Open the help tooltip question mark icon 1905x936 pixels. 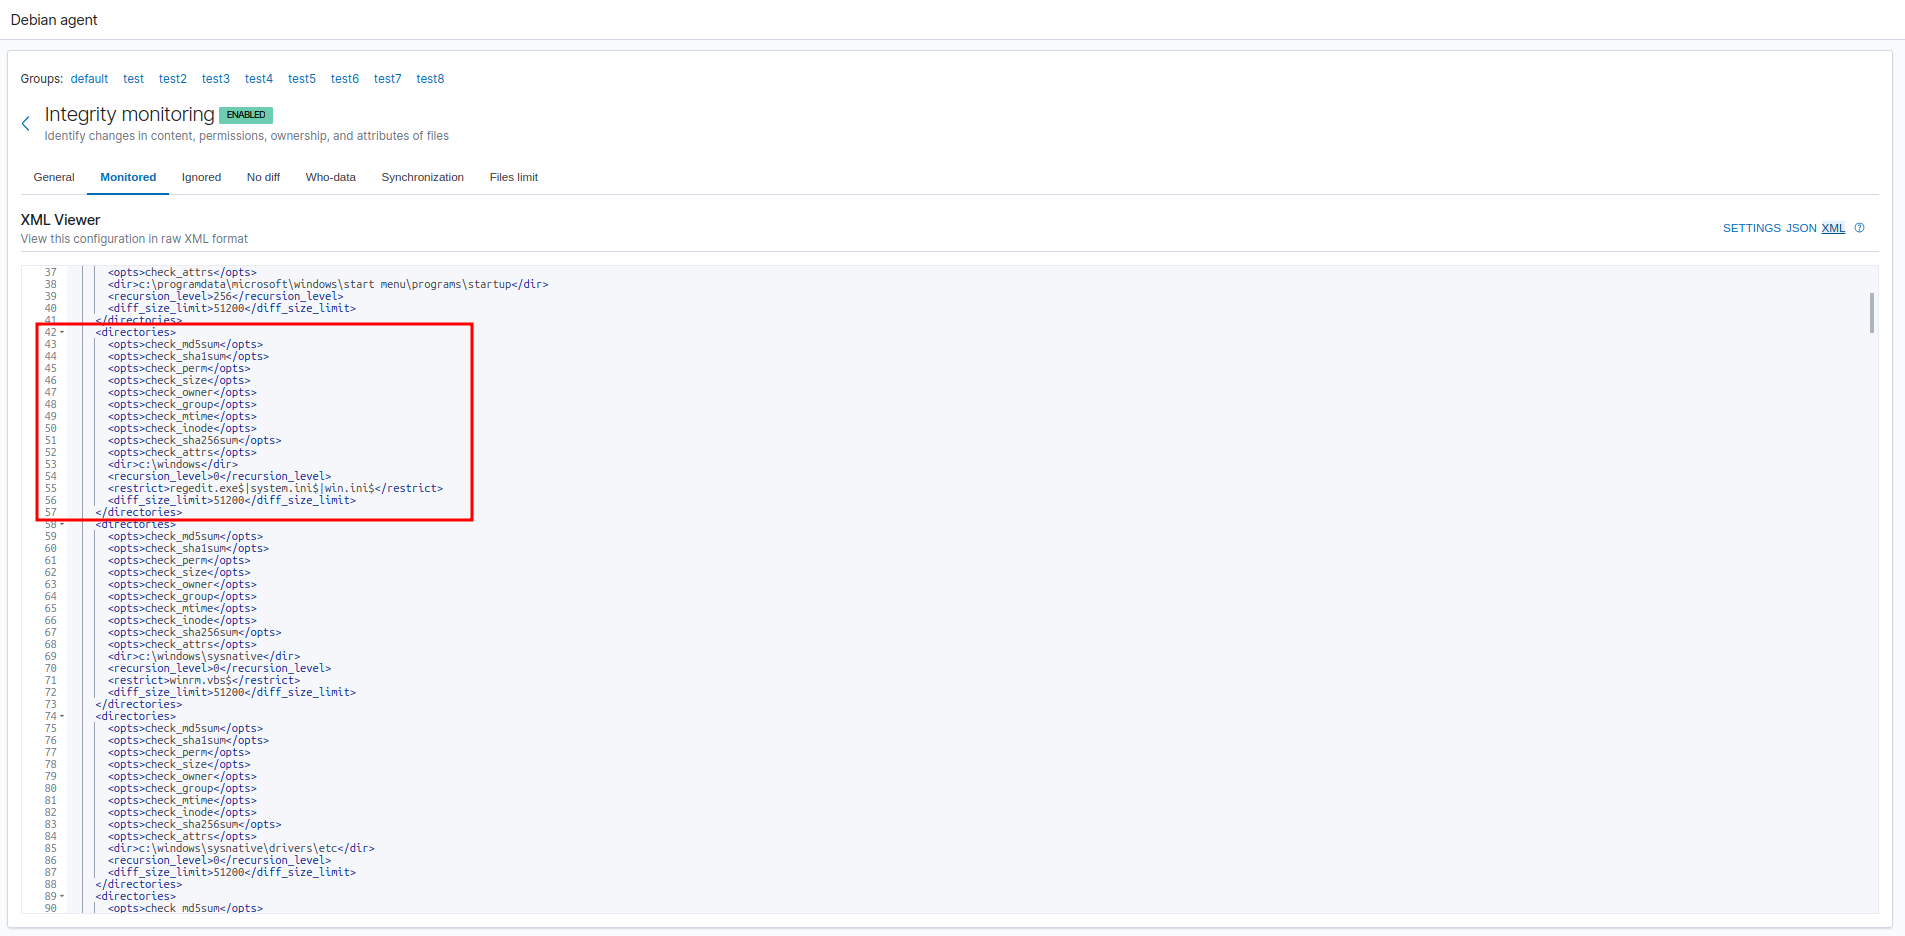(1859, 228)
